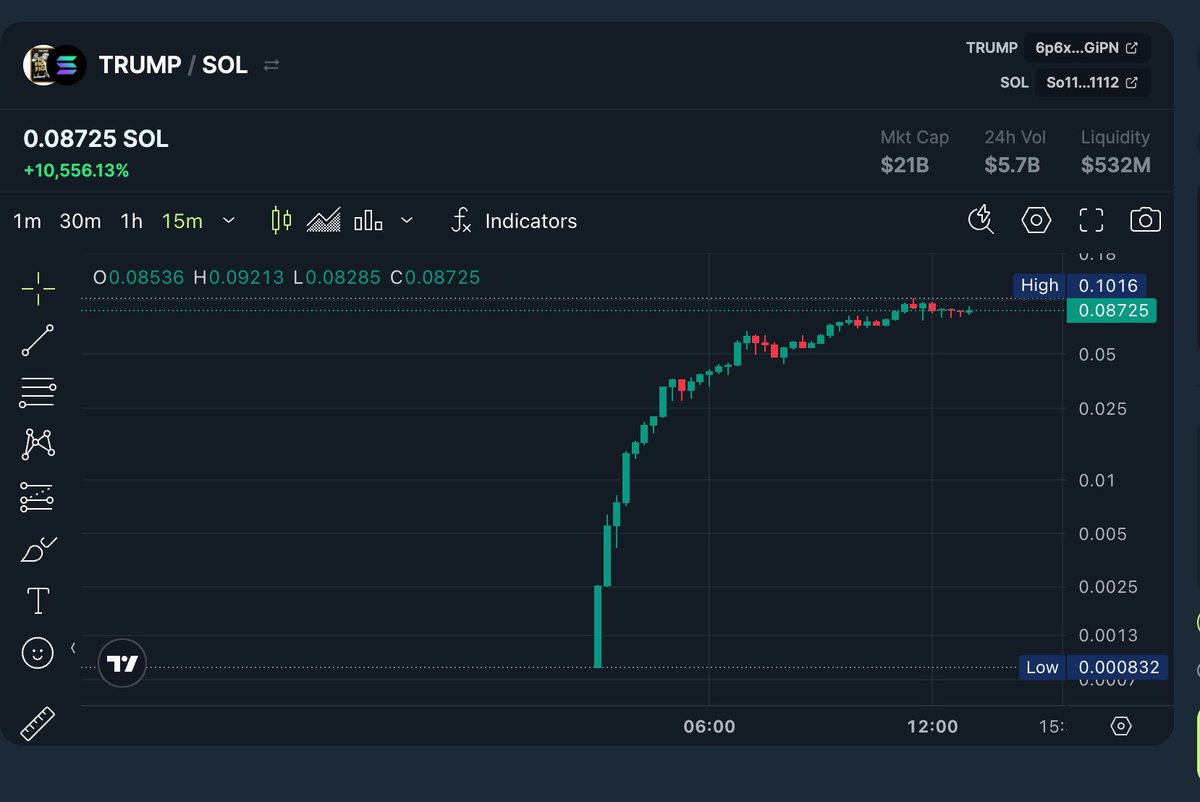The height and width of the screenshot is (802, 1200).
Task: Click the 0.0013 price axis label
Action: [1108, 636]
